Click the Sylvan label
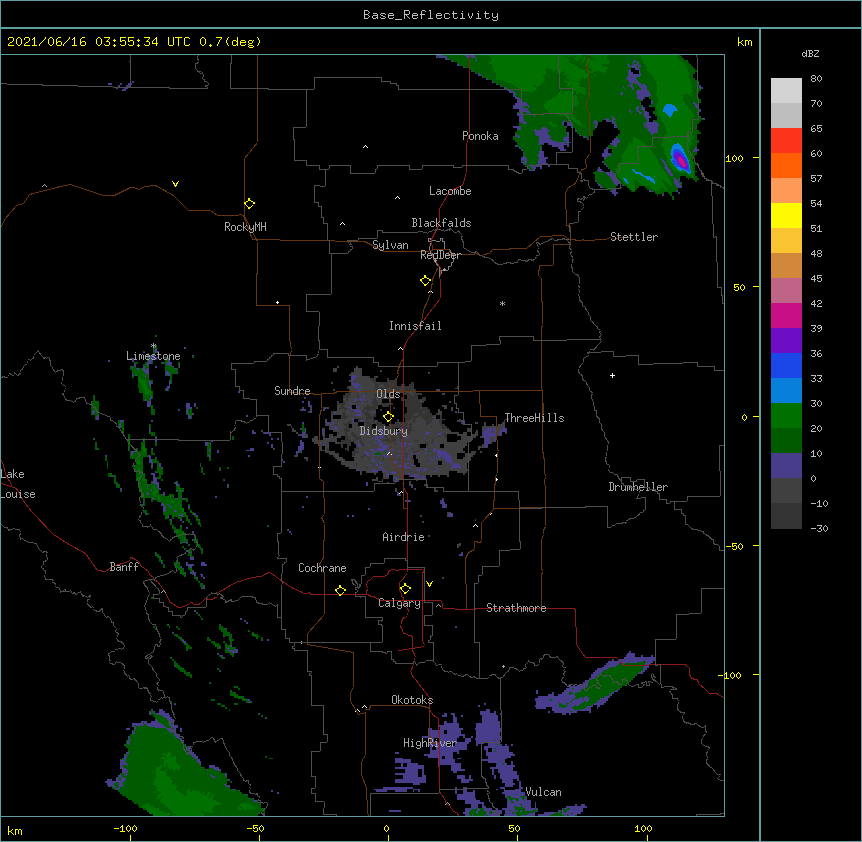The height and width of the screenshot is (842, 862). pos(390,245)
